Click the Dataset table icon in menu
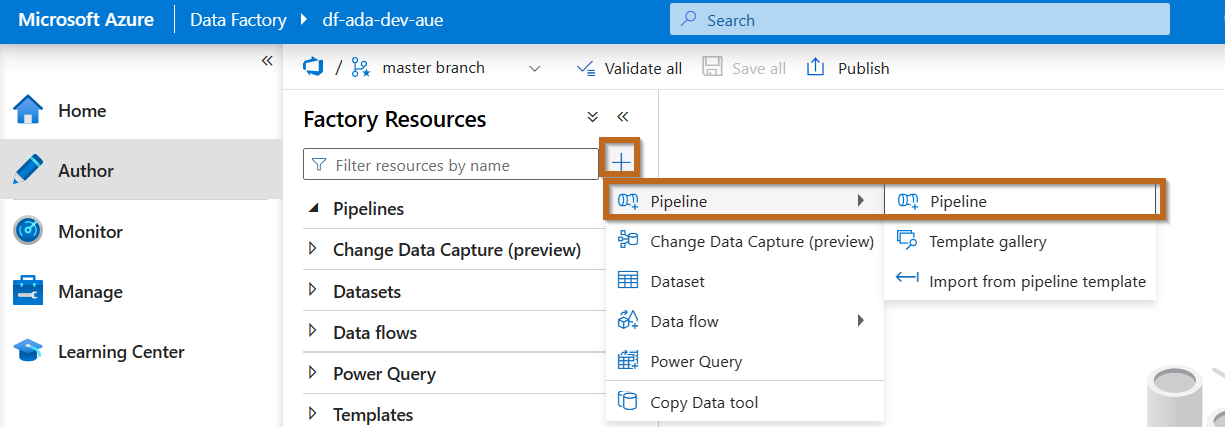The image size is (1225, 427). pos(628,281)
